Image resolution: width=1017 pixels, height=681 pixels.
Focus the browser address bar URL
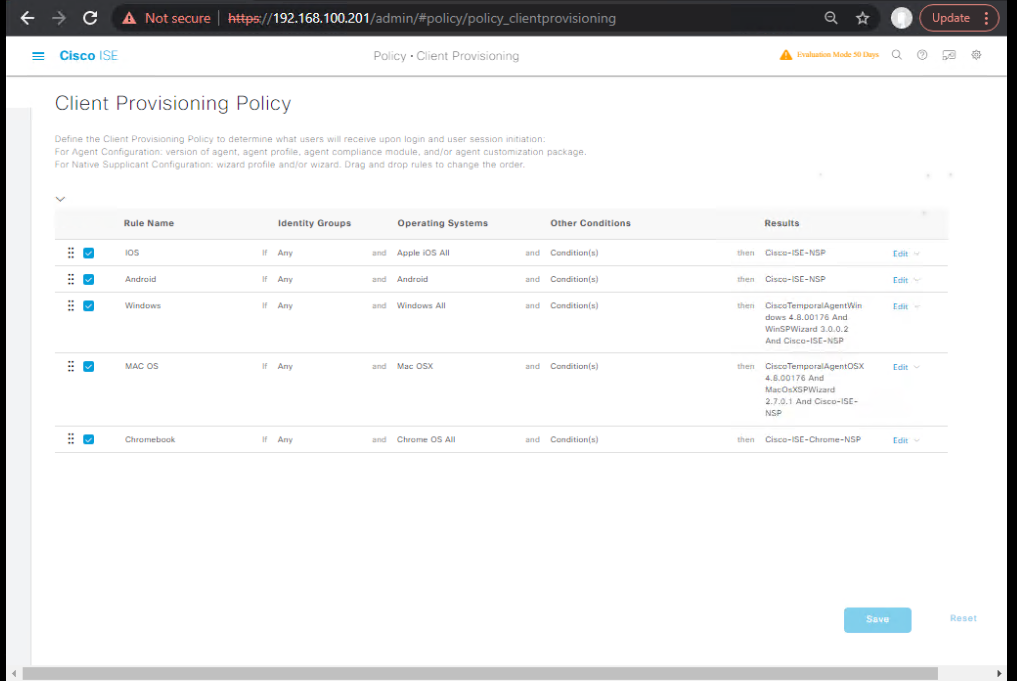tap(422, 18)
